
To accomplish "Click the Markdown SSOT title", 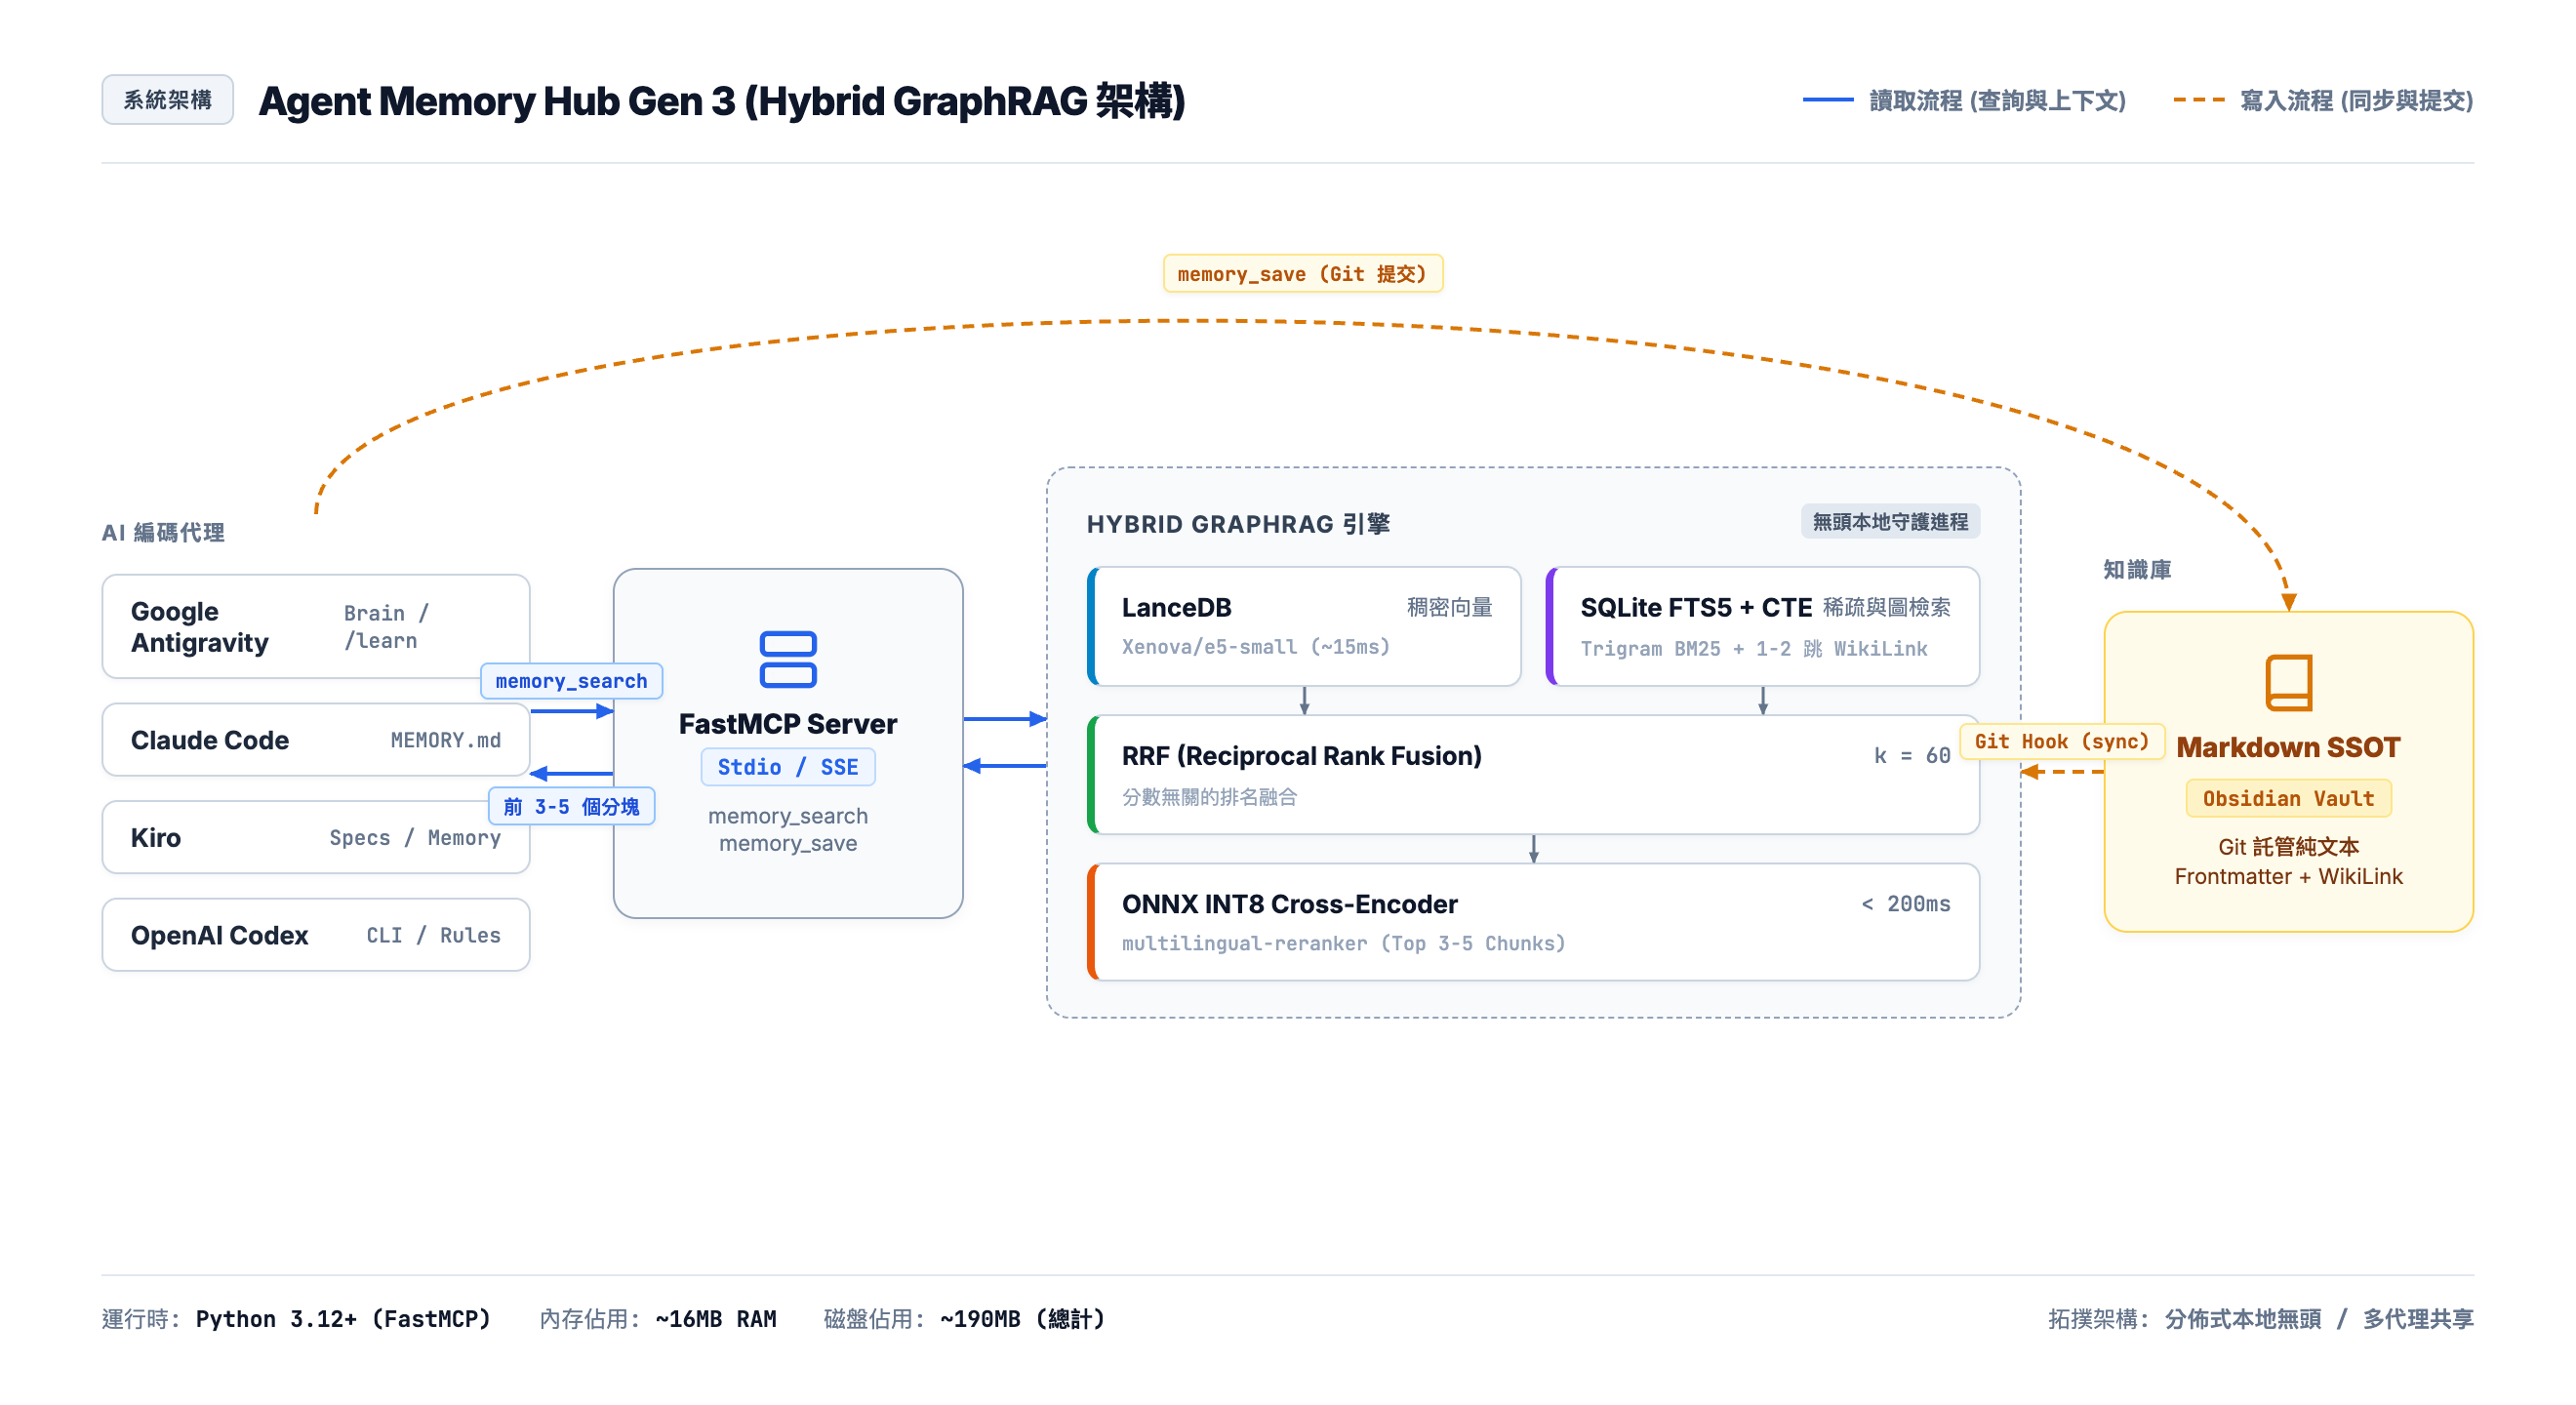I will click(2288, 747).
